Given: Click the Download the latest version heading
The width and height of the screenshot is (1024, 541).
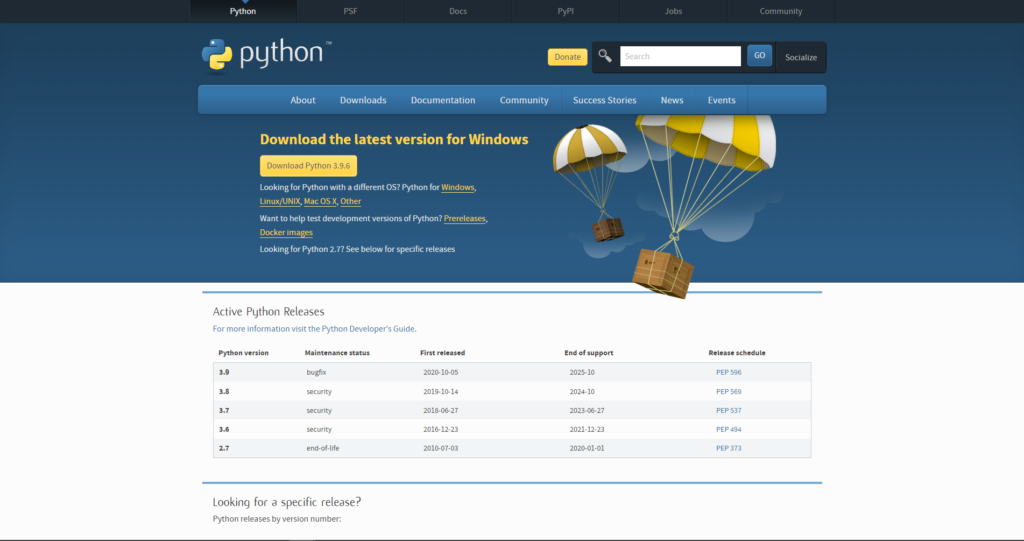Looking at the screenshot, I should [394, 139].
